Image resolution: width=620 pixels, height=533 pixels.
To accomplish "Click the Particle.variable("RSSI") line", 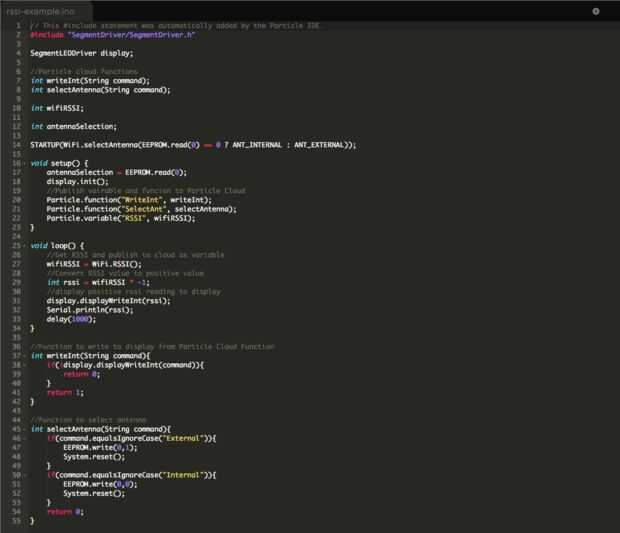I will pos(121,218).
